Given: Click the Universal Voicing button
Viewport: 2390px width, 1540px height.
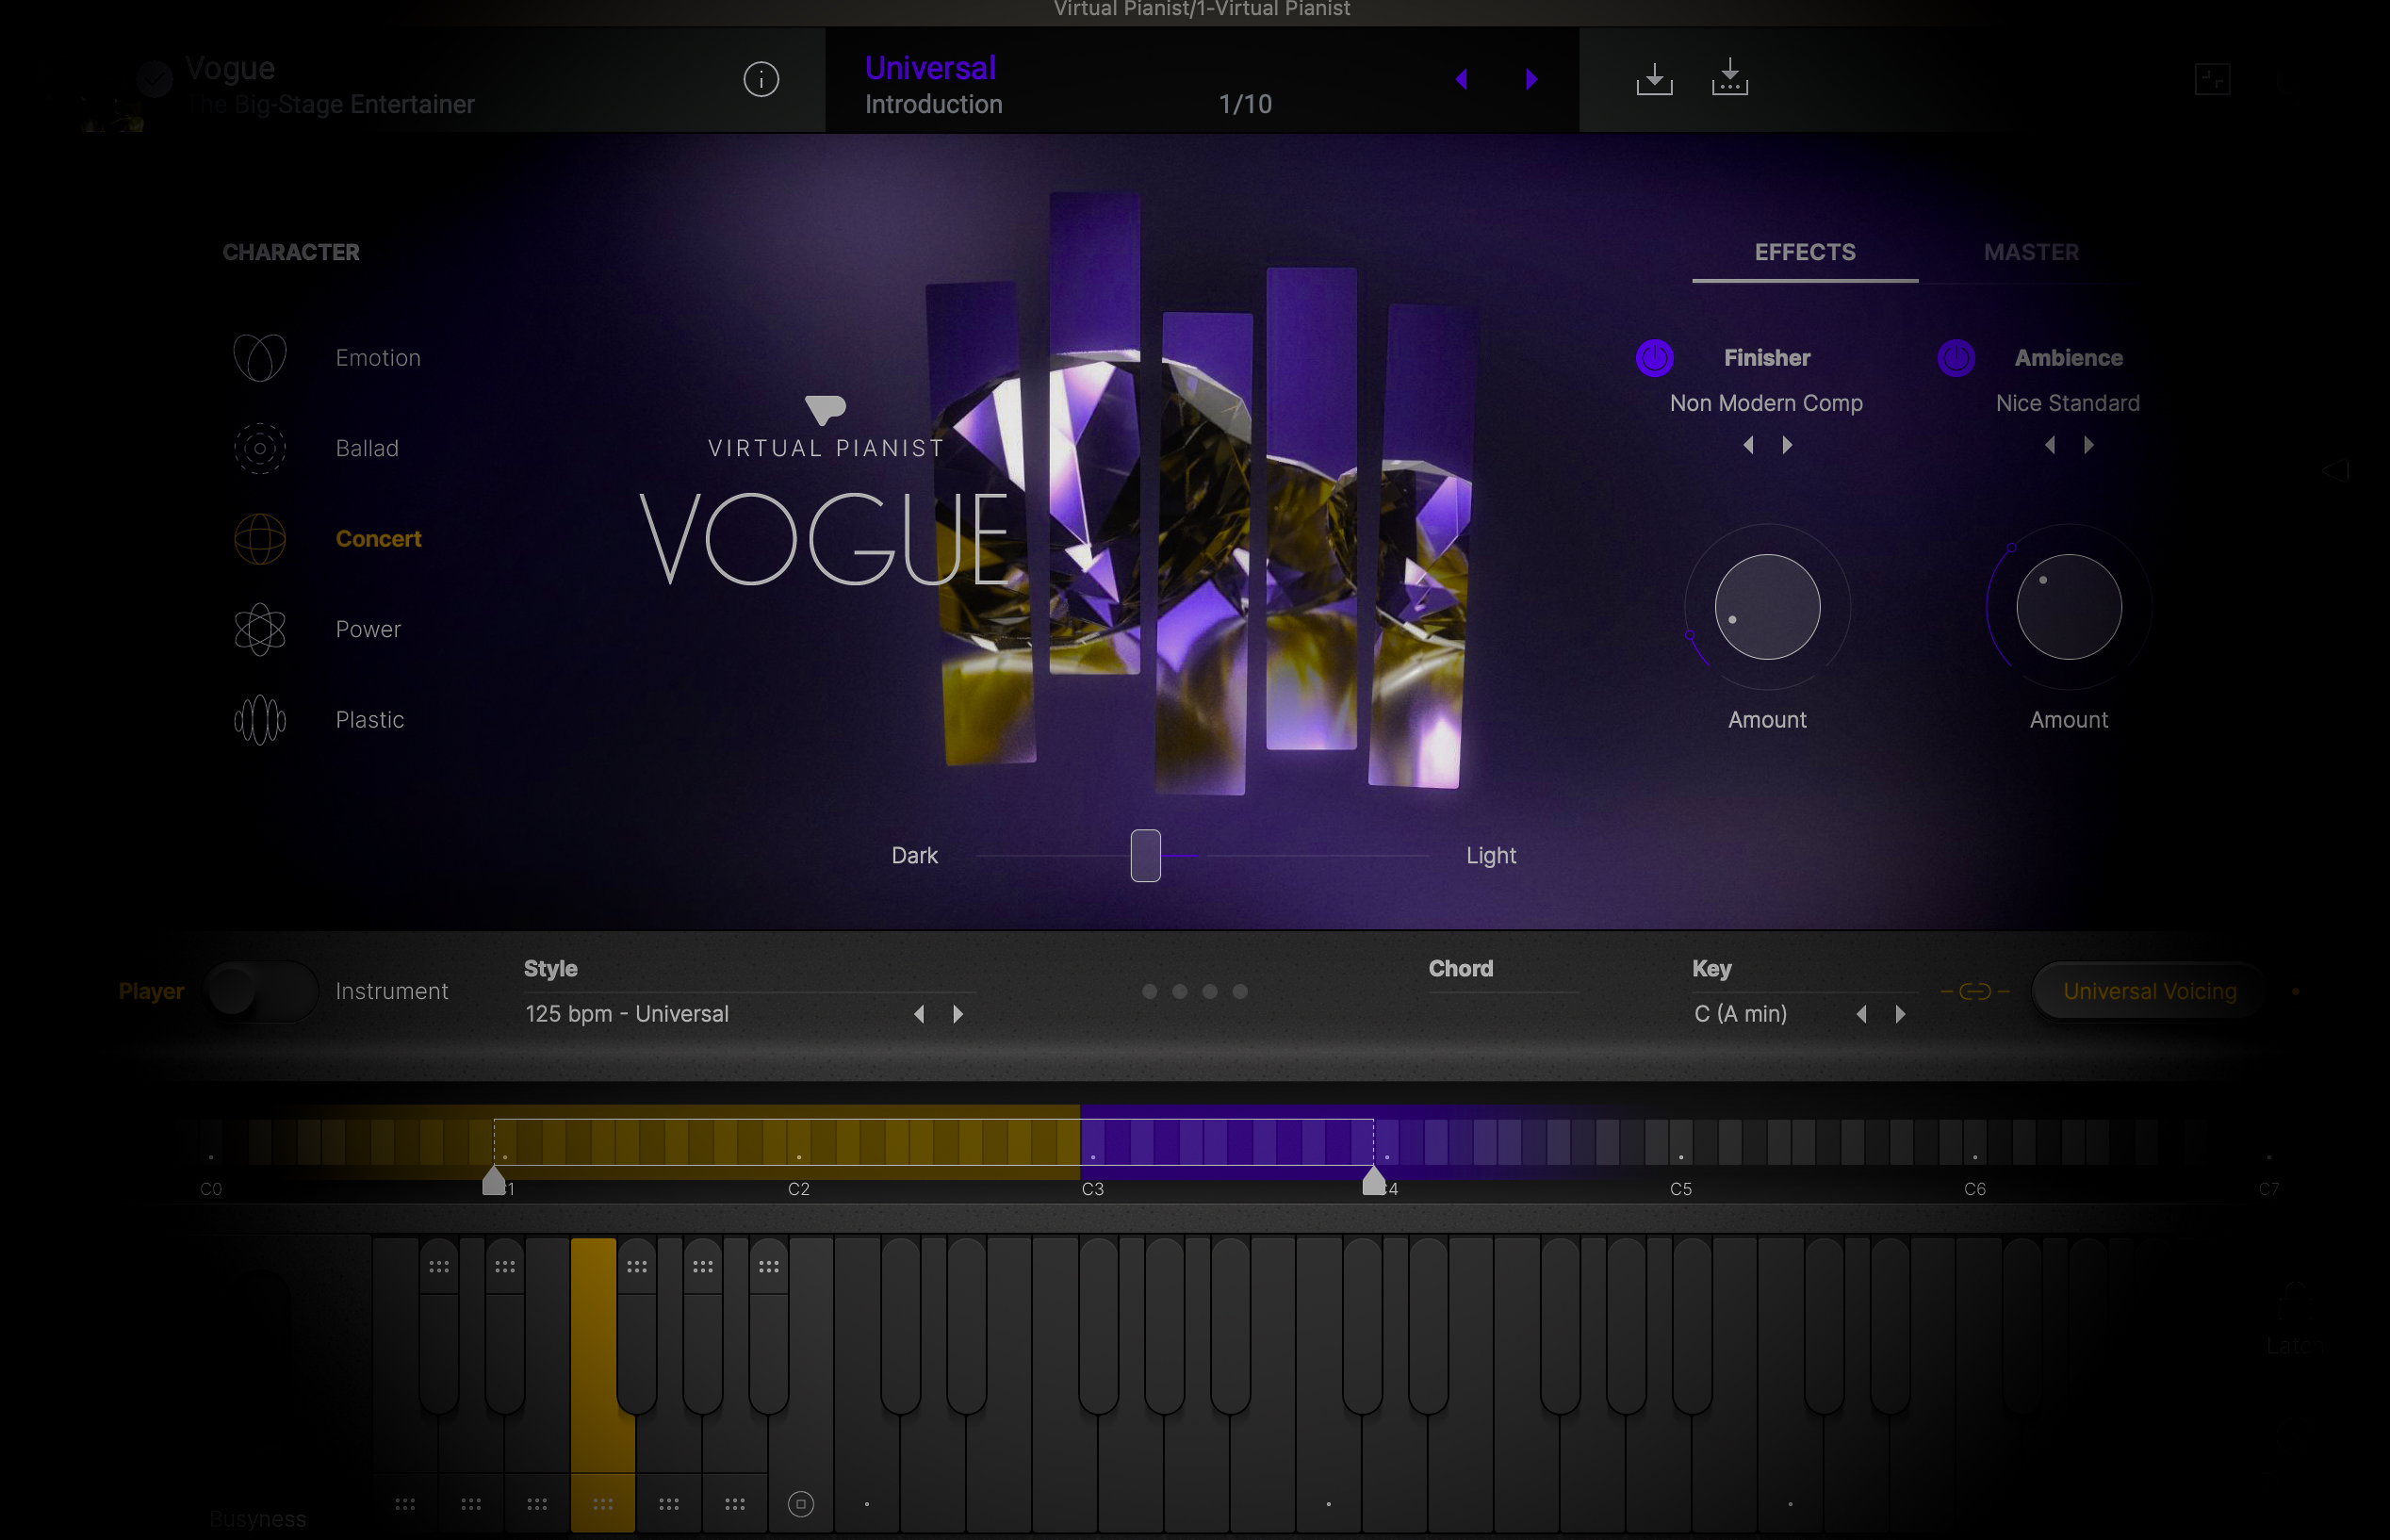Looking at the screenshot, I should coord(2149,991).
